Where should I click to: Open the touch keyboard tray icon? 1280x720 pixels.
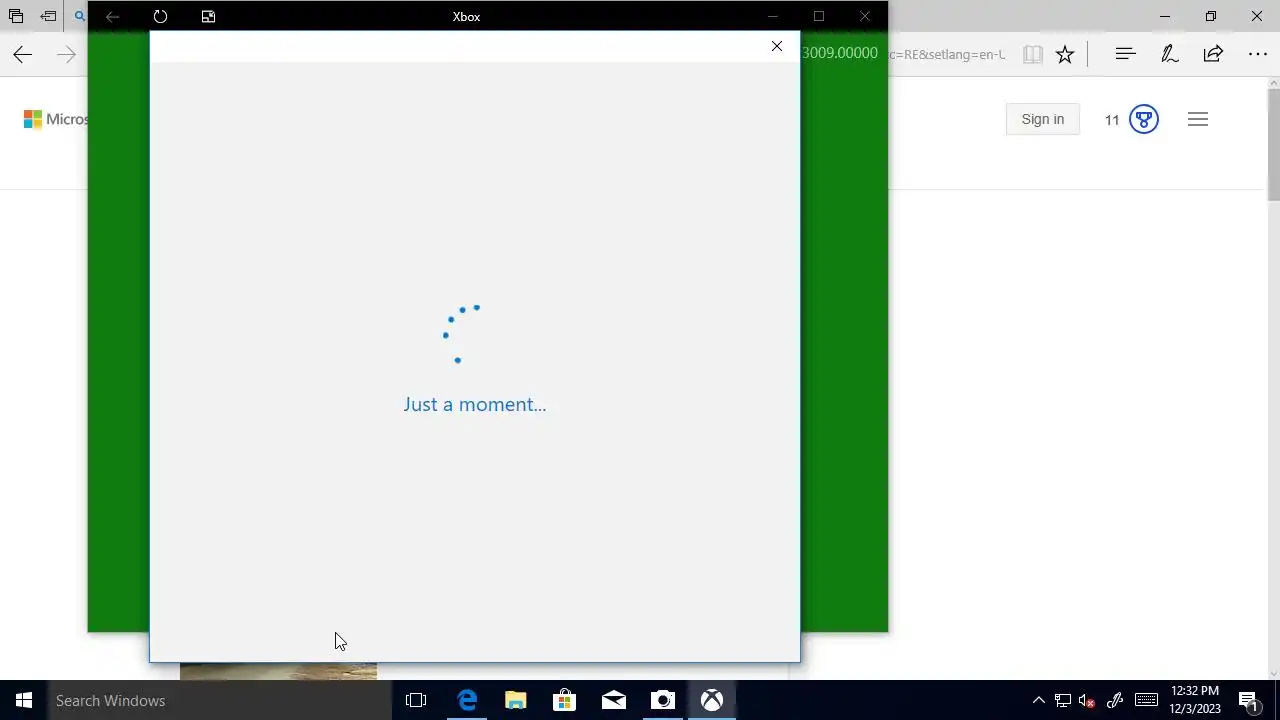pyautogui.click(x=1147, y=700)
